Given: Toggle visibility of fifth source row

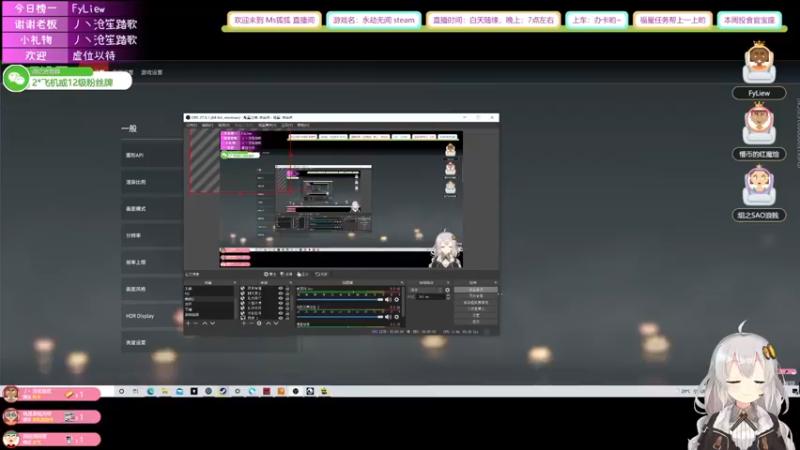Looking at the screenshot, I should coord(281,308).
